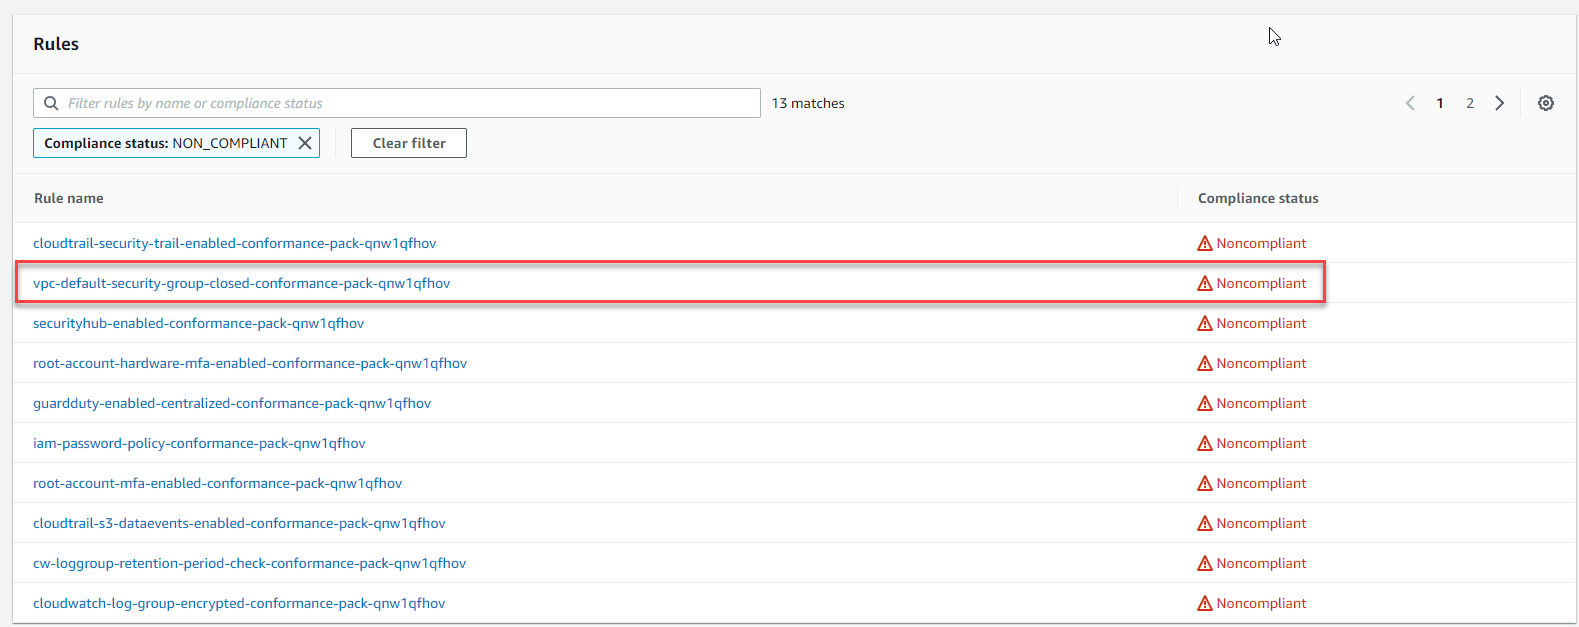Go to the previous page of rules
This screenshot has width=1579, height=627.
coord(1410,103)
